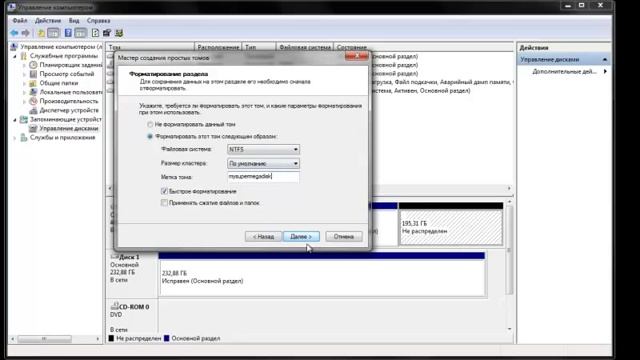Open the Размер кластера dropdown
The width and height of the screenshot is (640, 360).
(x=263, y=163)
